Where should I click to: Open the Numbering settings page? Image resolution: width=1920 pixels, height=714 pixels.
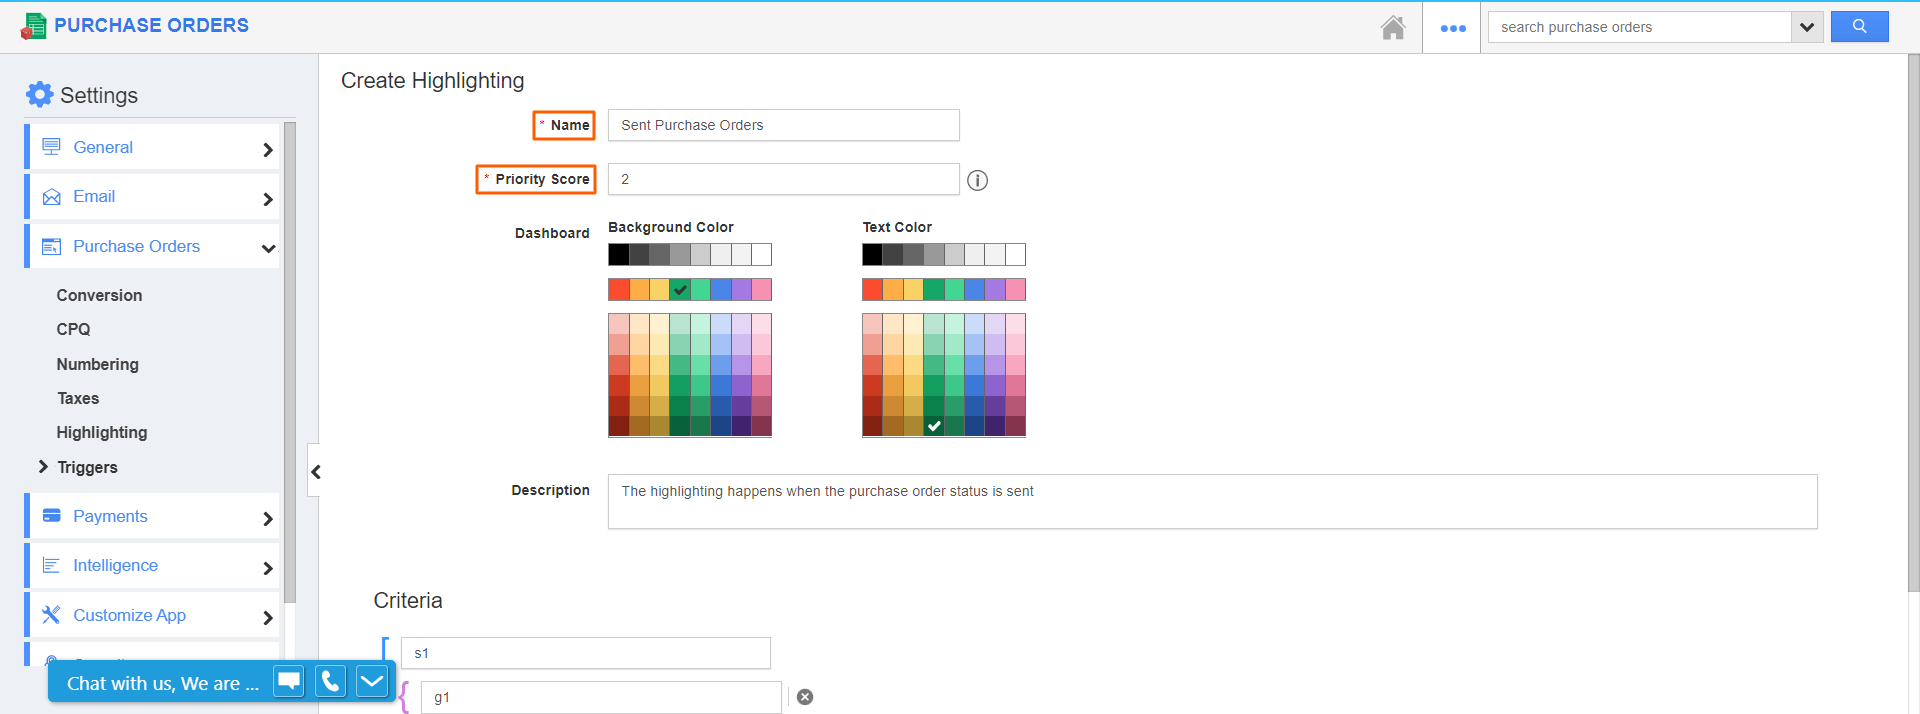pos(98,364)
